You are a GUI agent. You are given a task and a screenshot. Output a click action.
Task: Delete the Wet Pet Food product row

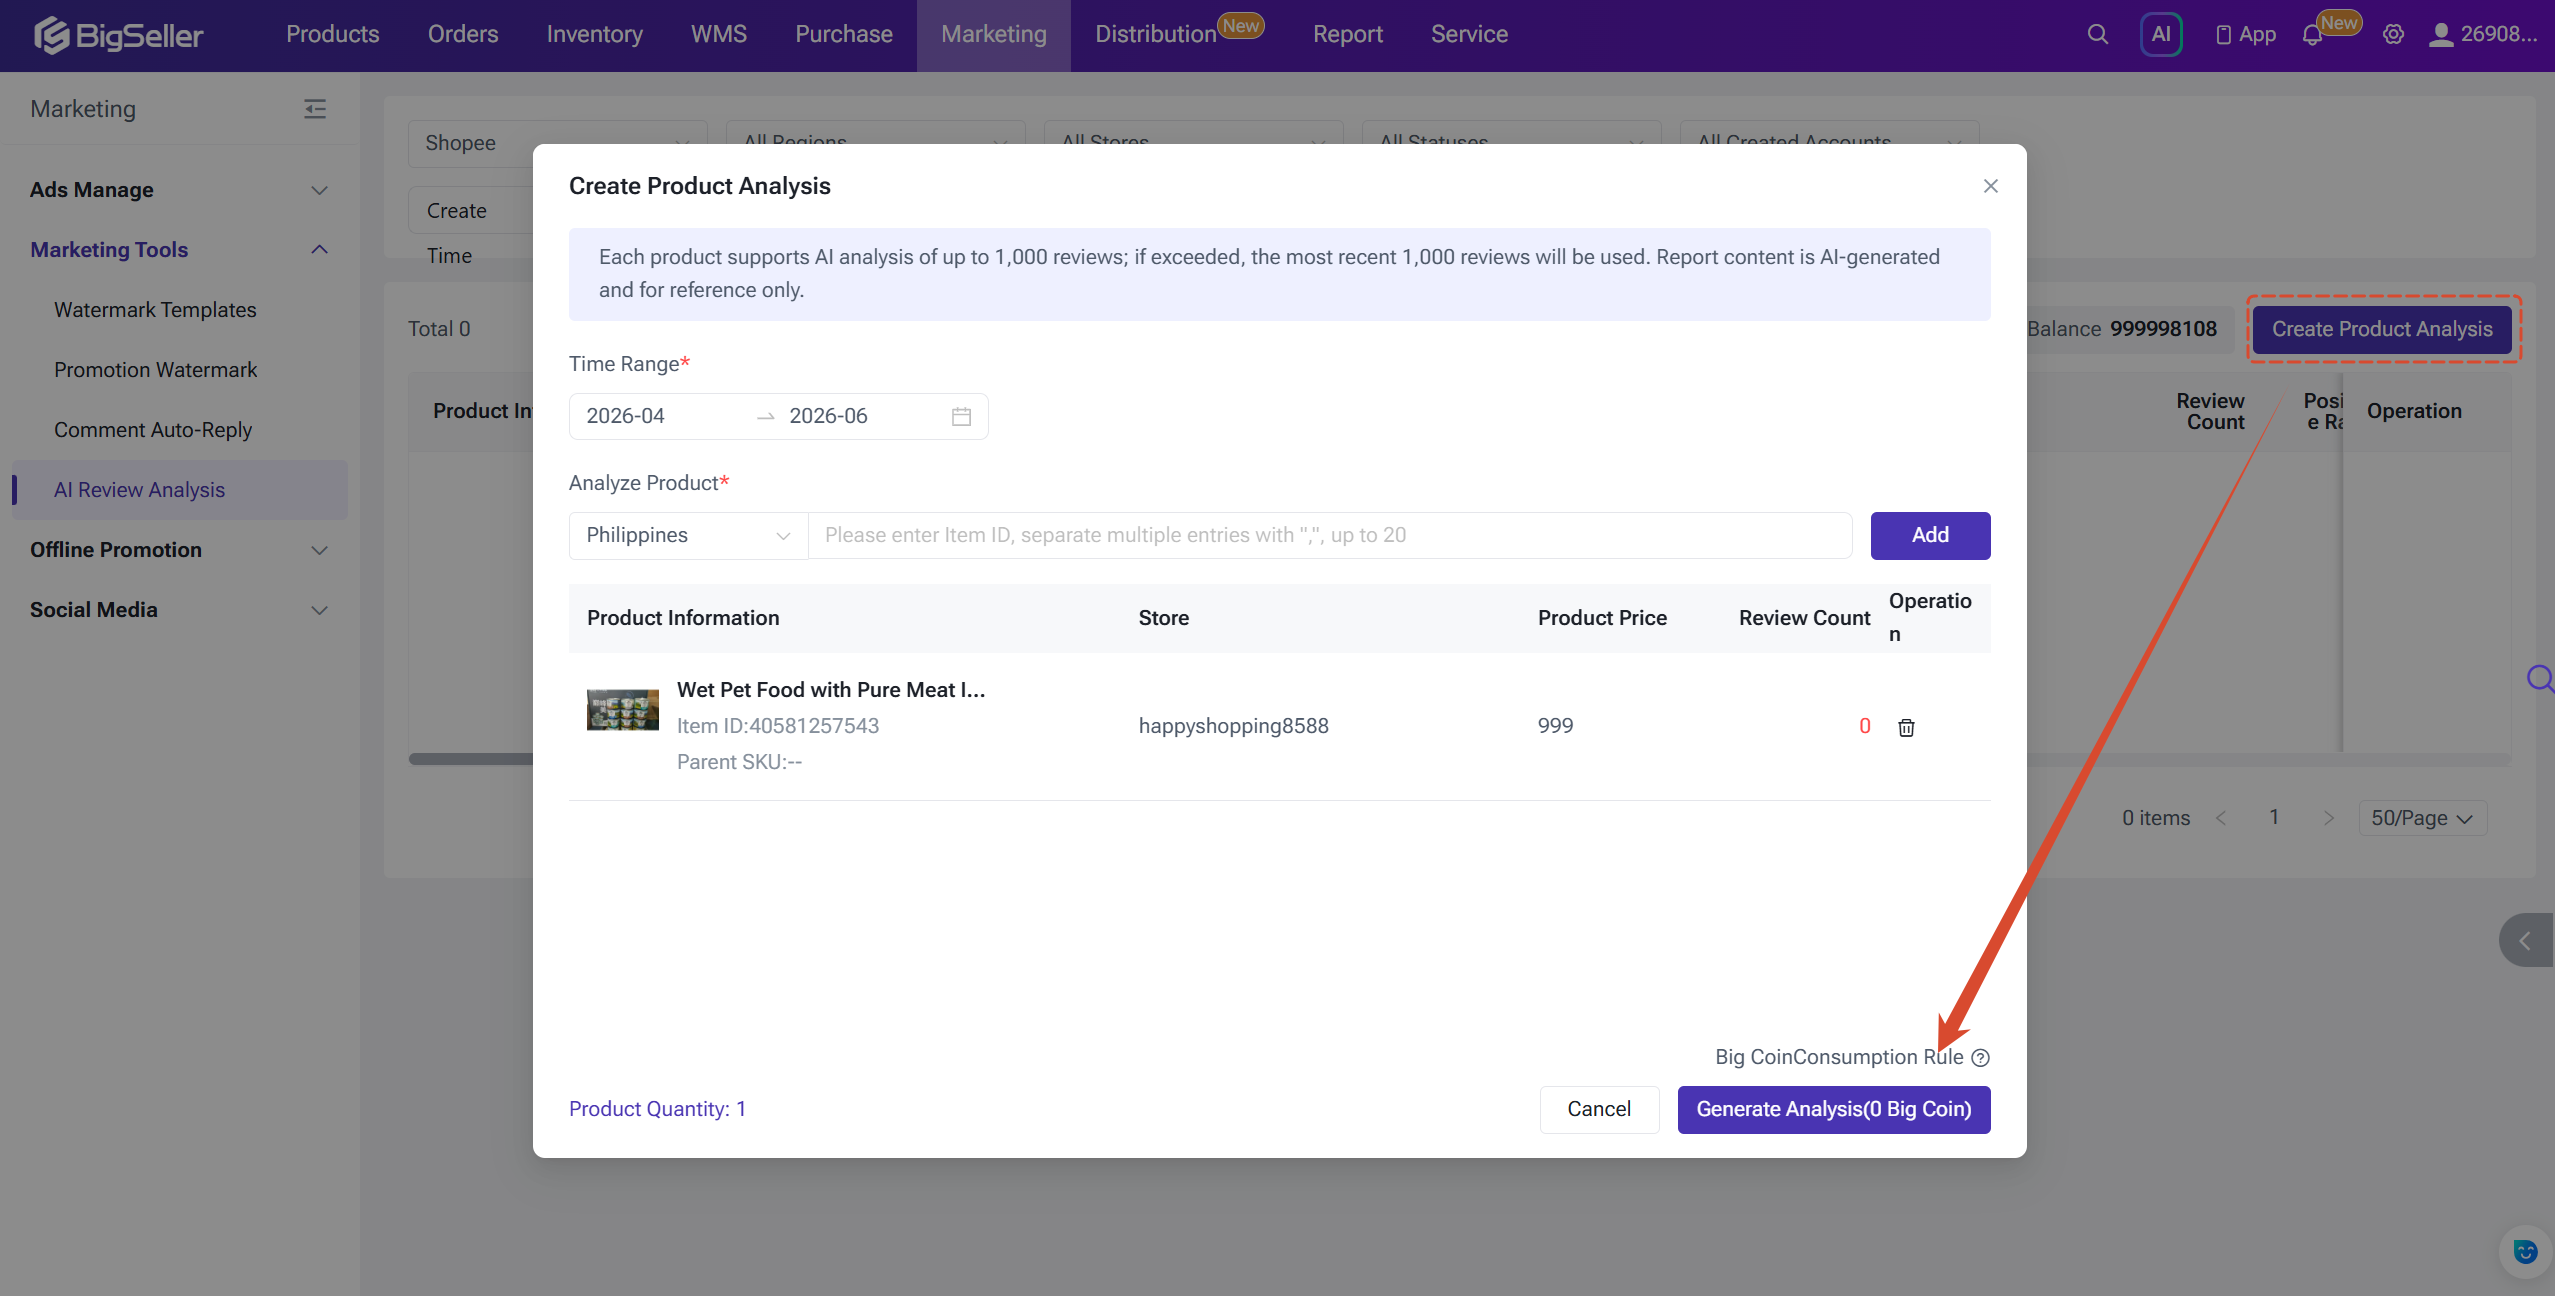[x=1906, y=727]
